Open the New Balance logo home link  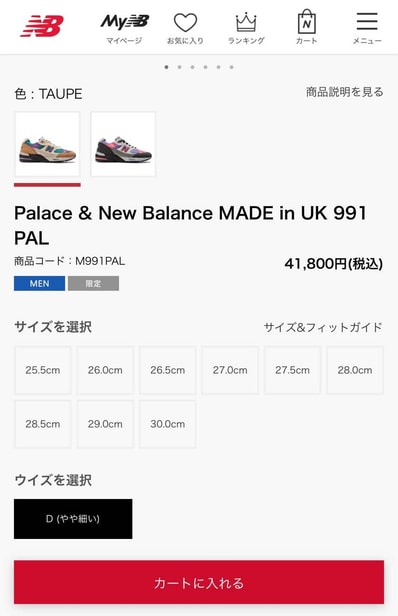(x=42, y=26)
